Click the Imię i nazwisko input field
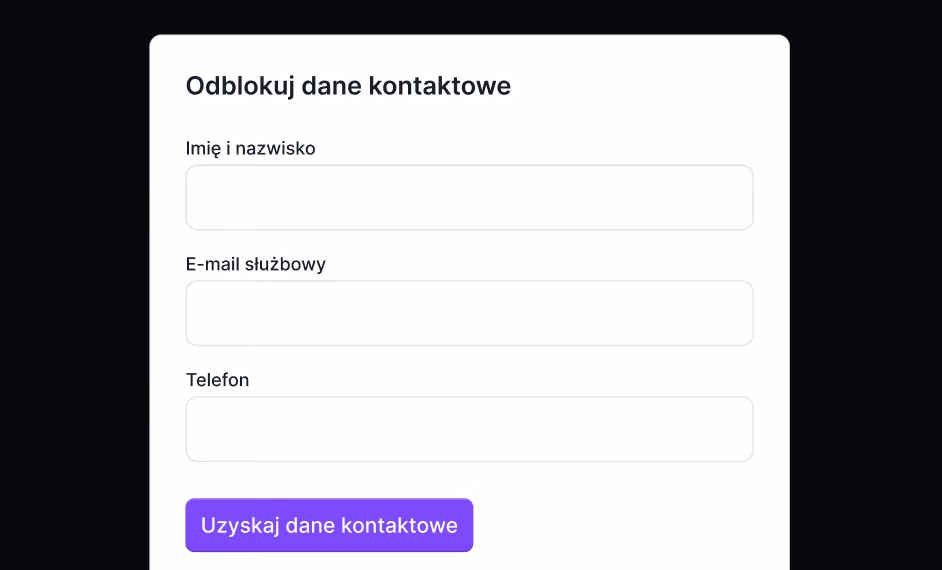Image resolution: width=942 pixels, height=570 pixels. click(469, 198)
